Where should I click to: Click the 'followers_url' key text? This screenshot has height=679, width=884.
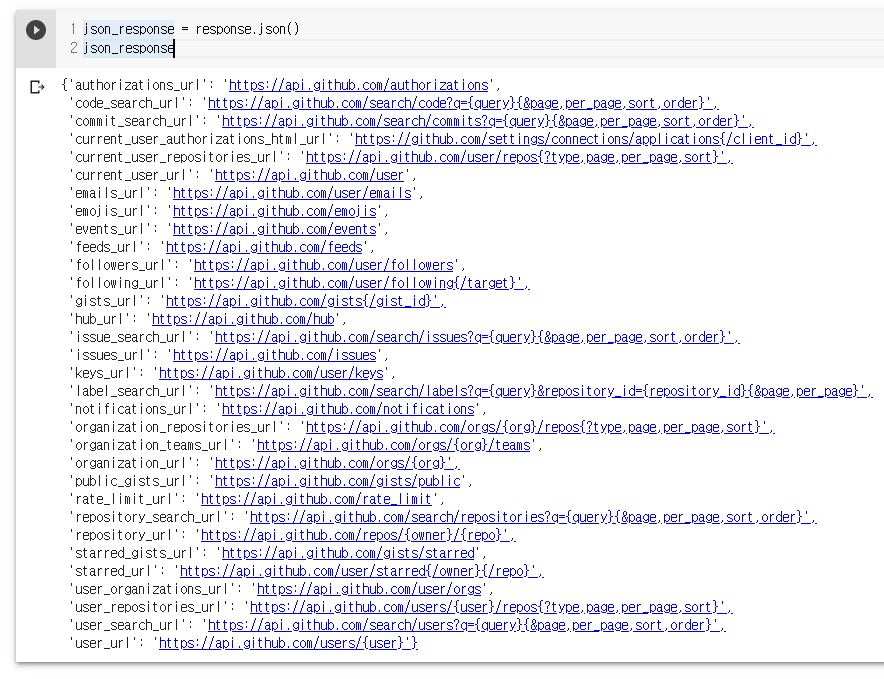coord(120,266)
